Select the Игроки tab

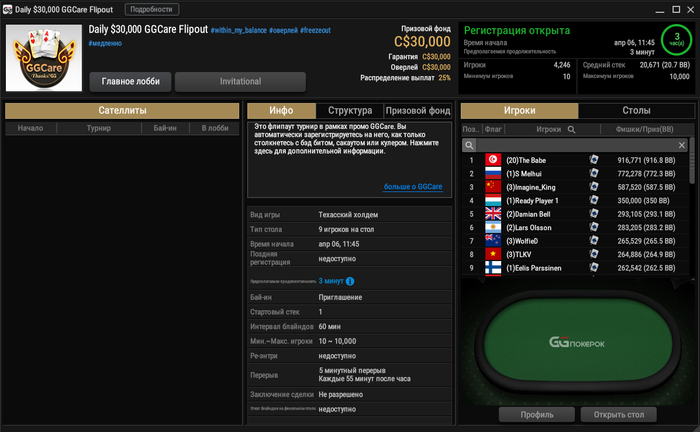coord(519,110)
